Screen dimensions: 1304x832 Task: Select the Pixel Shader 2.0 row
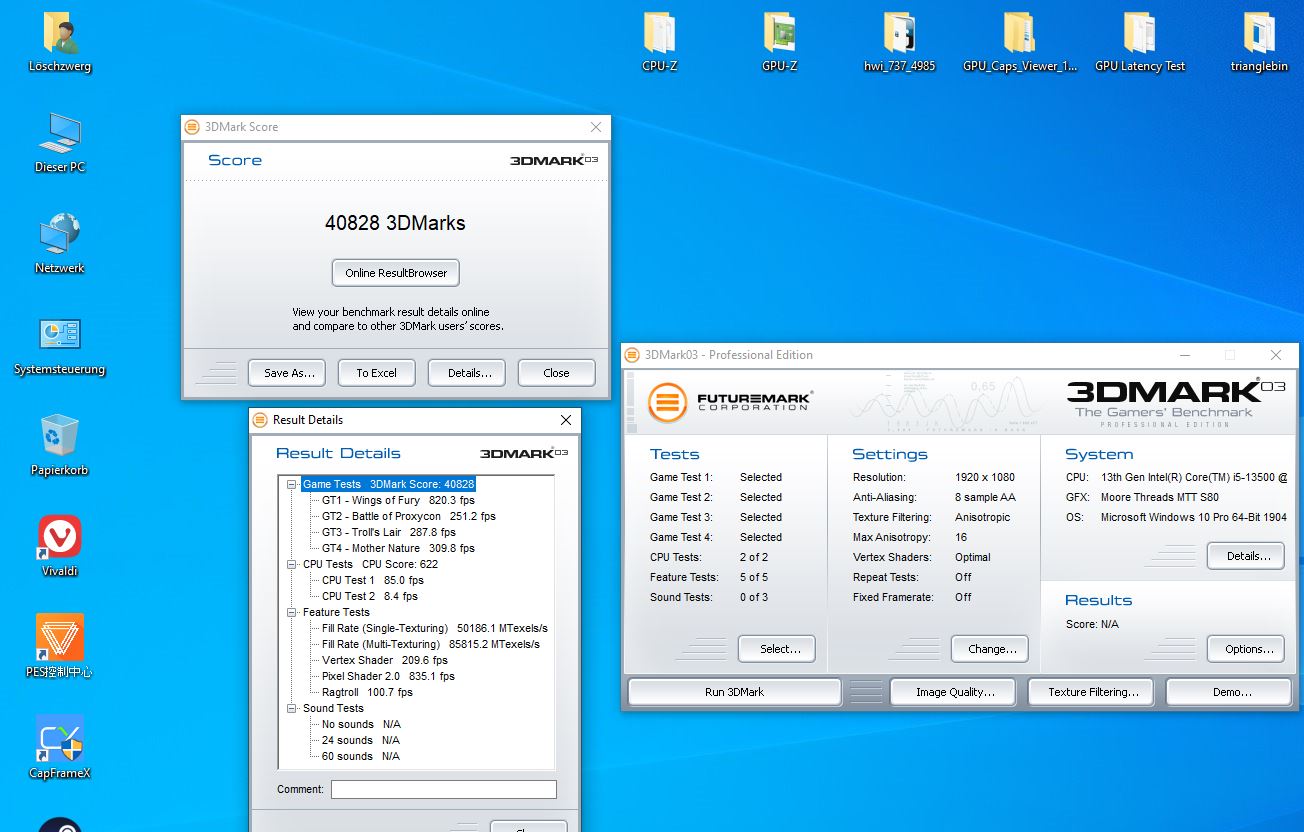(x=387, y=676)
